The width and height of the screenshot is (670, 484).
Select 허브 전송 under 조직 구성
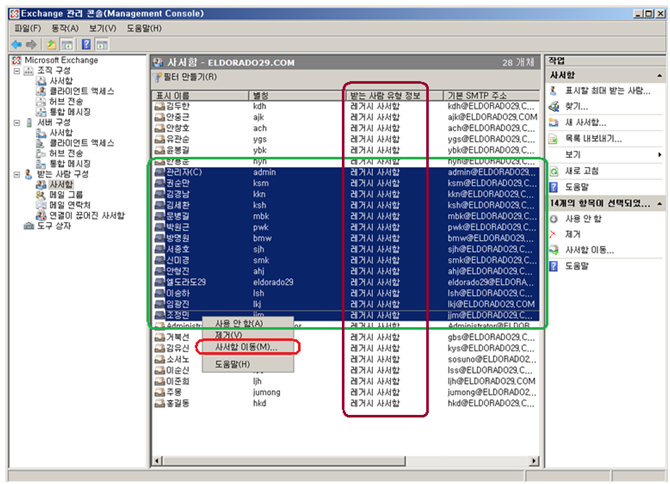point(66,101)
